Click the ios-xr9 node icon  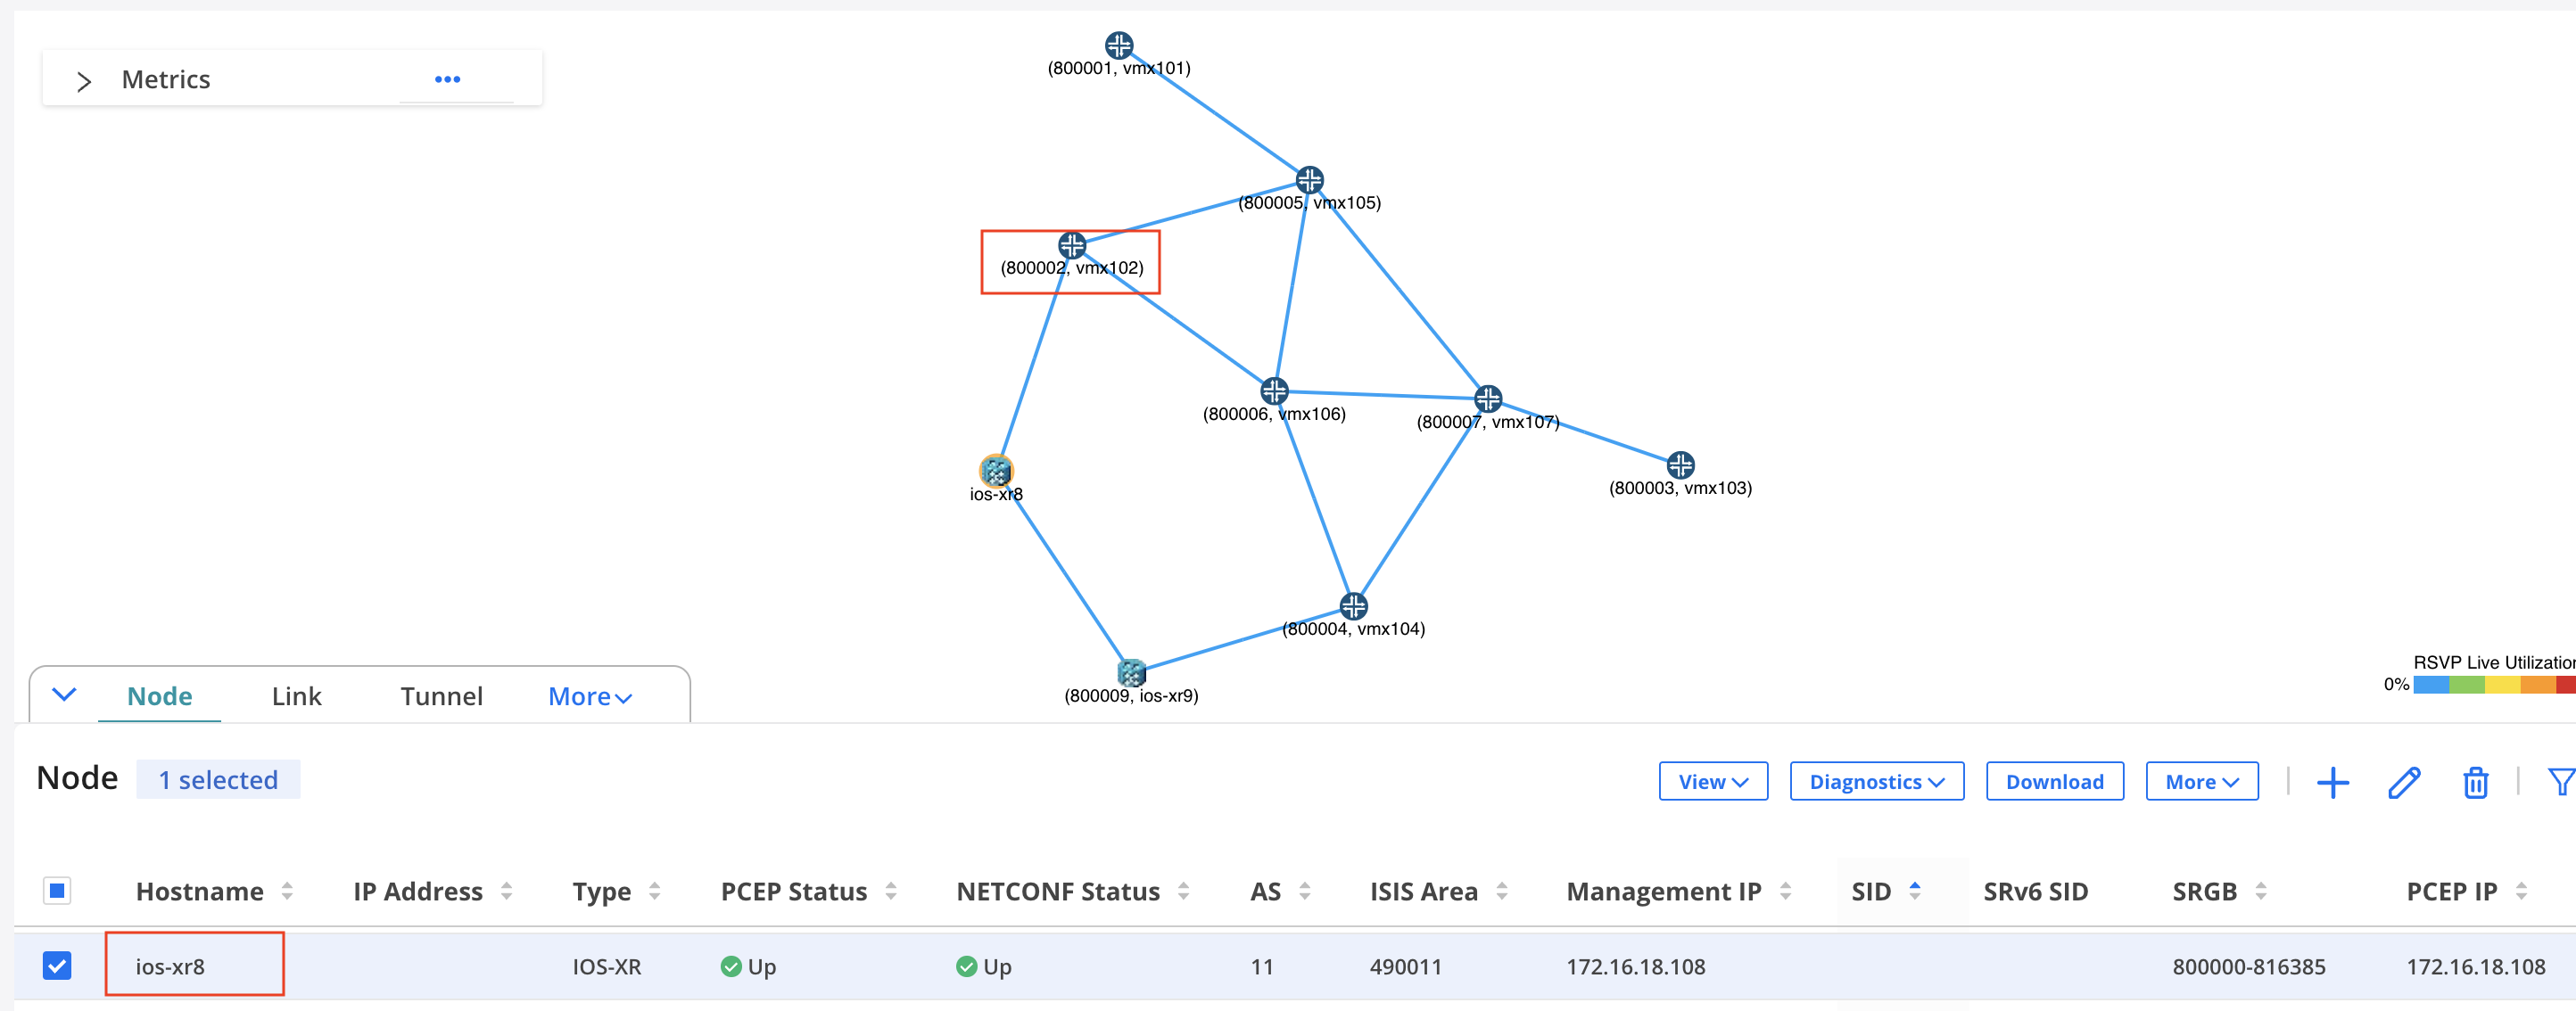click(1131, 672)
